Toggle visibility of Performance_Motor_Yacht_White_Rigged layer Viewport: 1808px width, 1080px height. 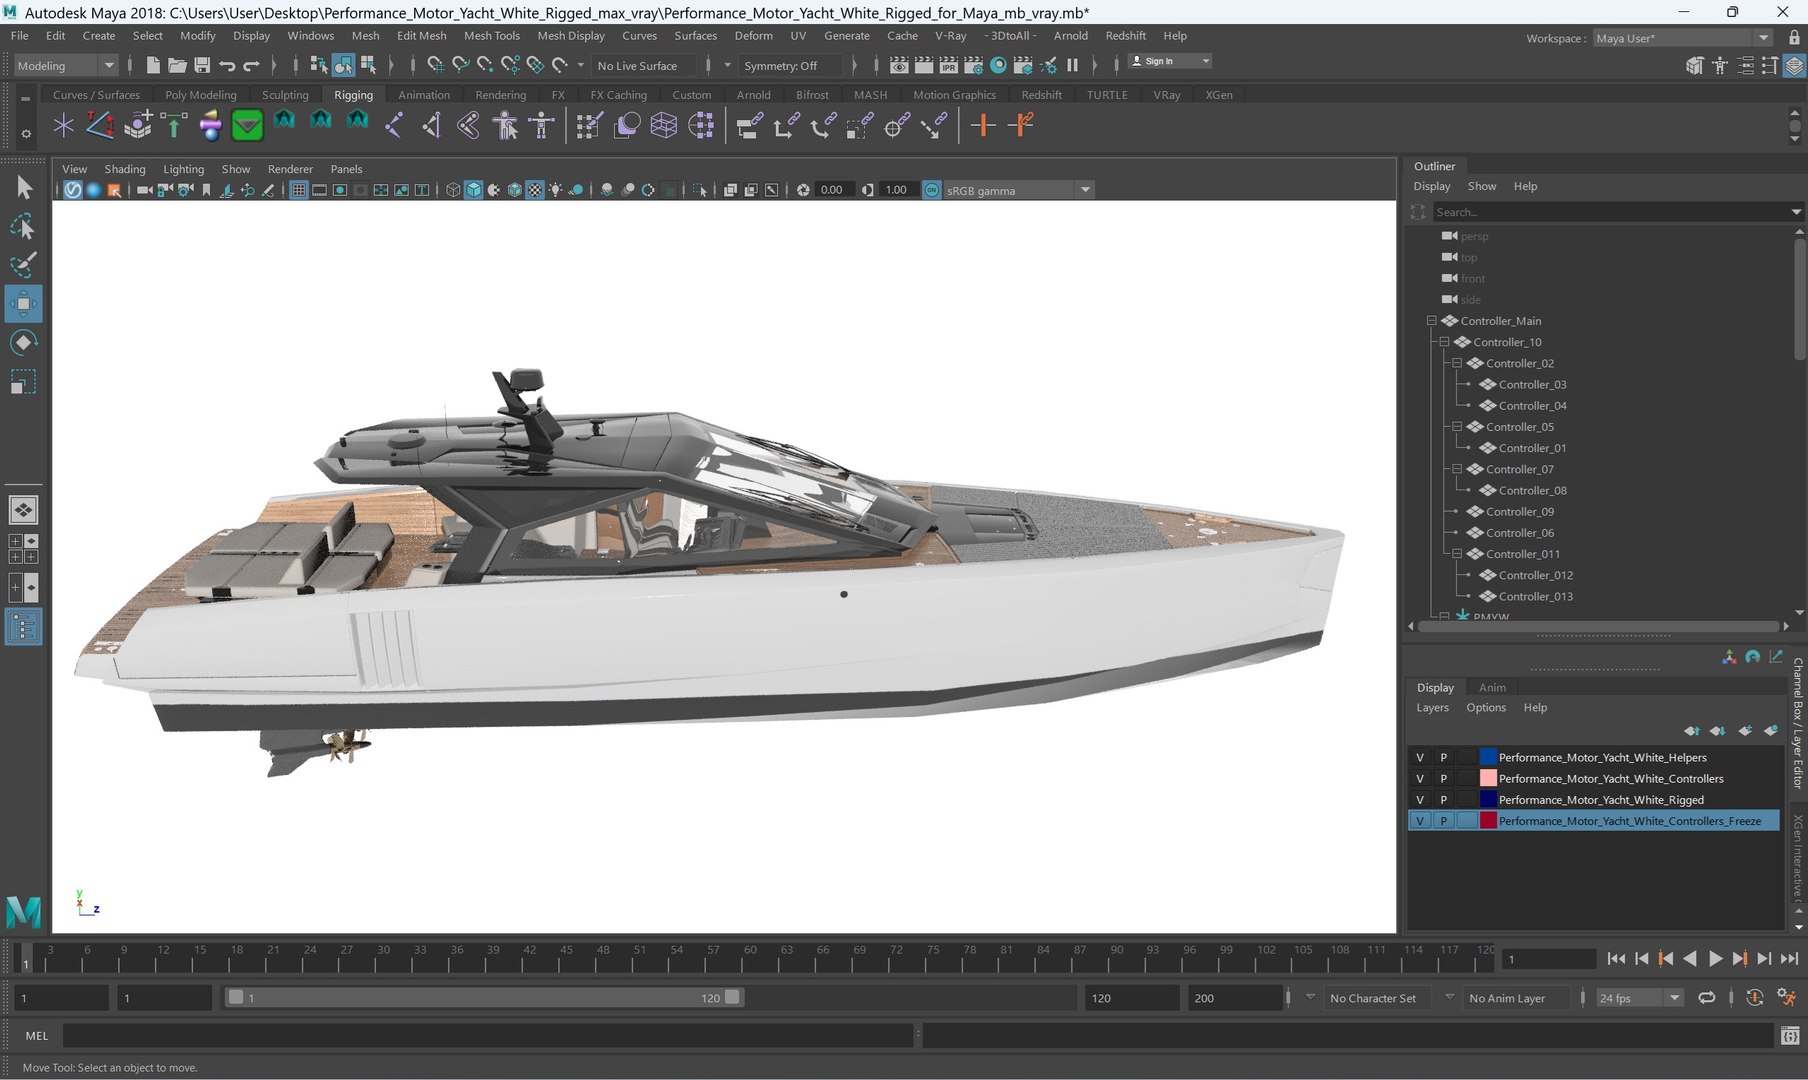point(1419,800)
